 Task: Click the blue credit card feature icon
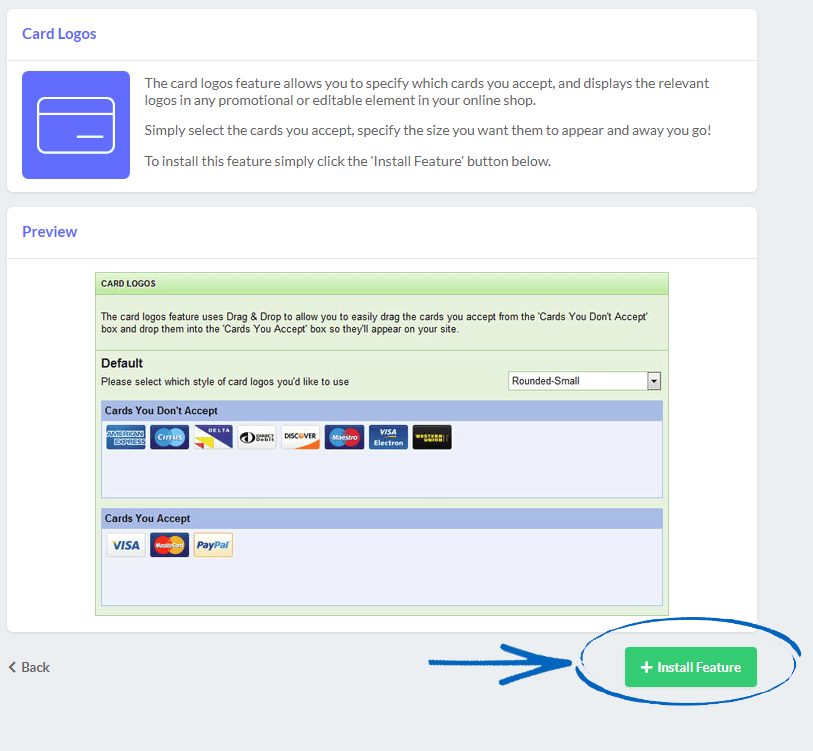tap(75, 125)
